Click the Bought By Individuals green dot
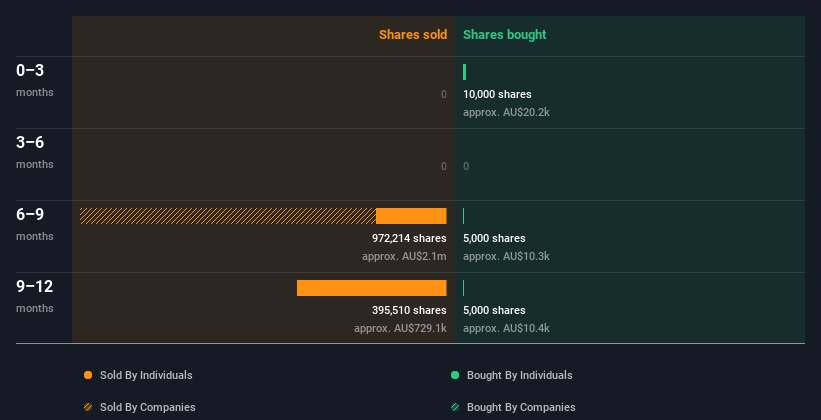The height and width of the screenshot is (420, 821). click(x=455, y=375)
